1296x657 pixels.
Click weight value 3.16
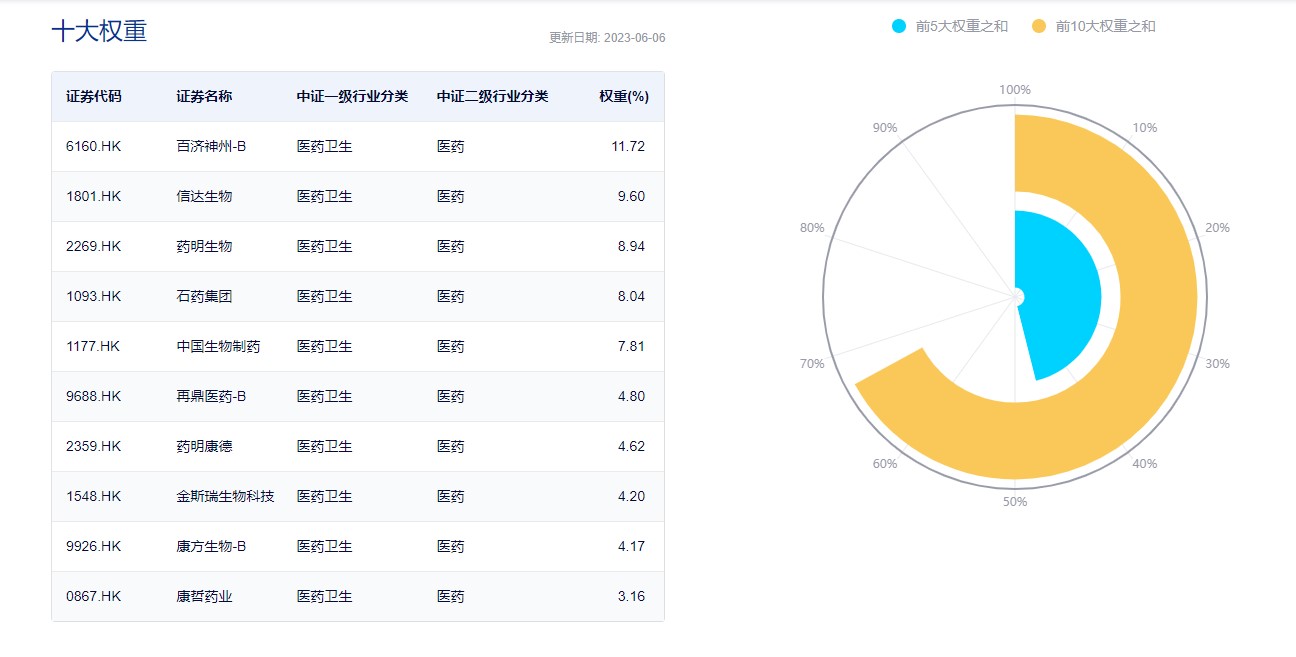coord(631,596)
